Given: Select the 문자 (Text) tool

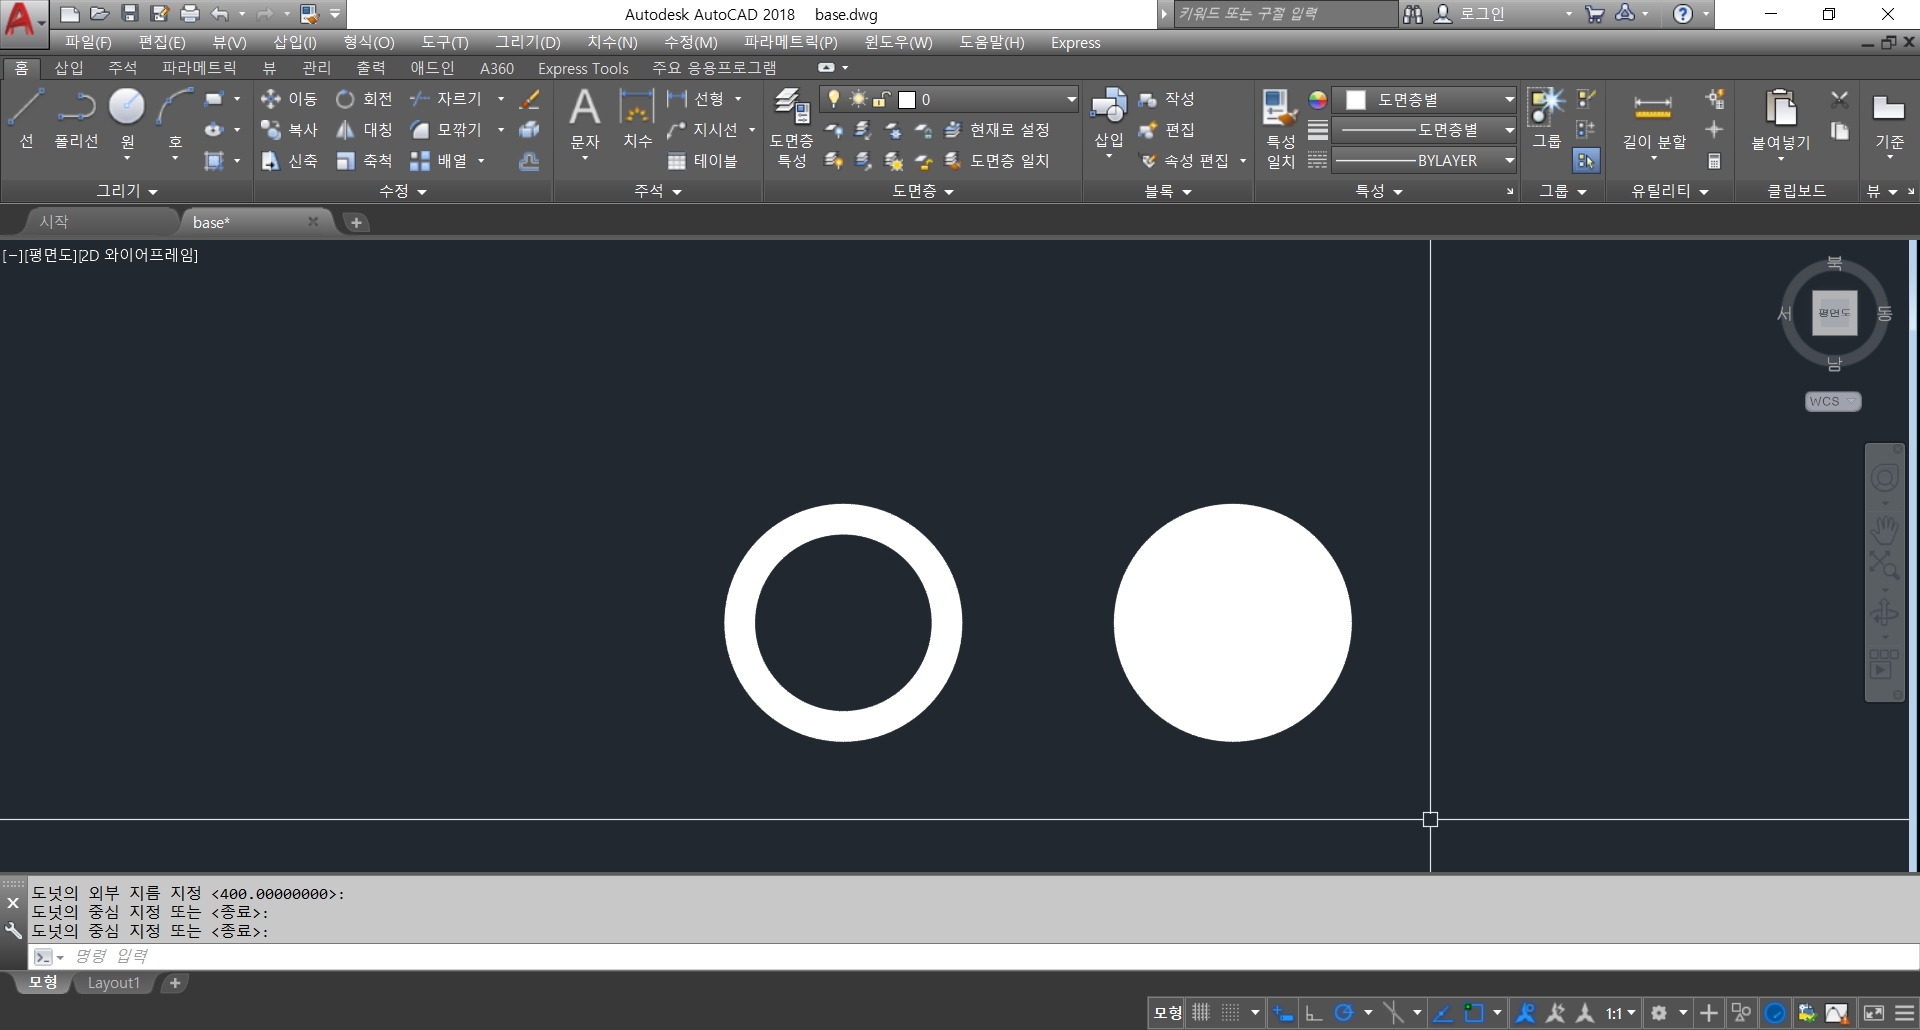Looking at the screenshot, I should [585, 118].
